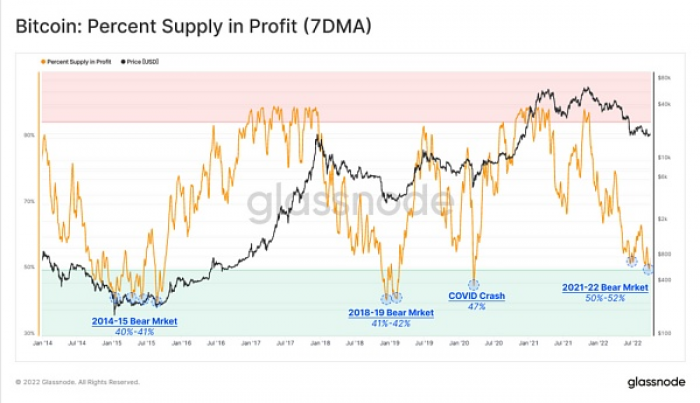
Task: Select the COVID Crash label
Action: click(477, 295)
